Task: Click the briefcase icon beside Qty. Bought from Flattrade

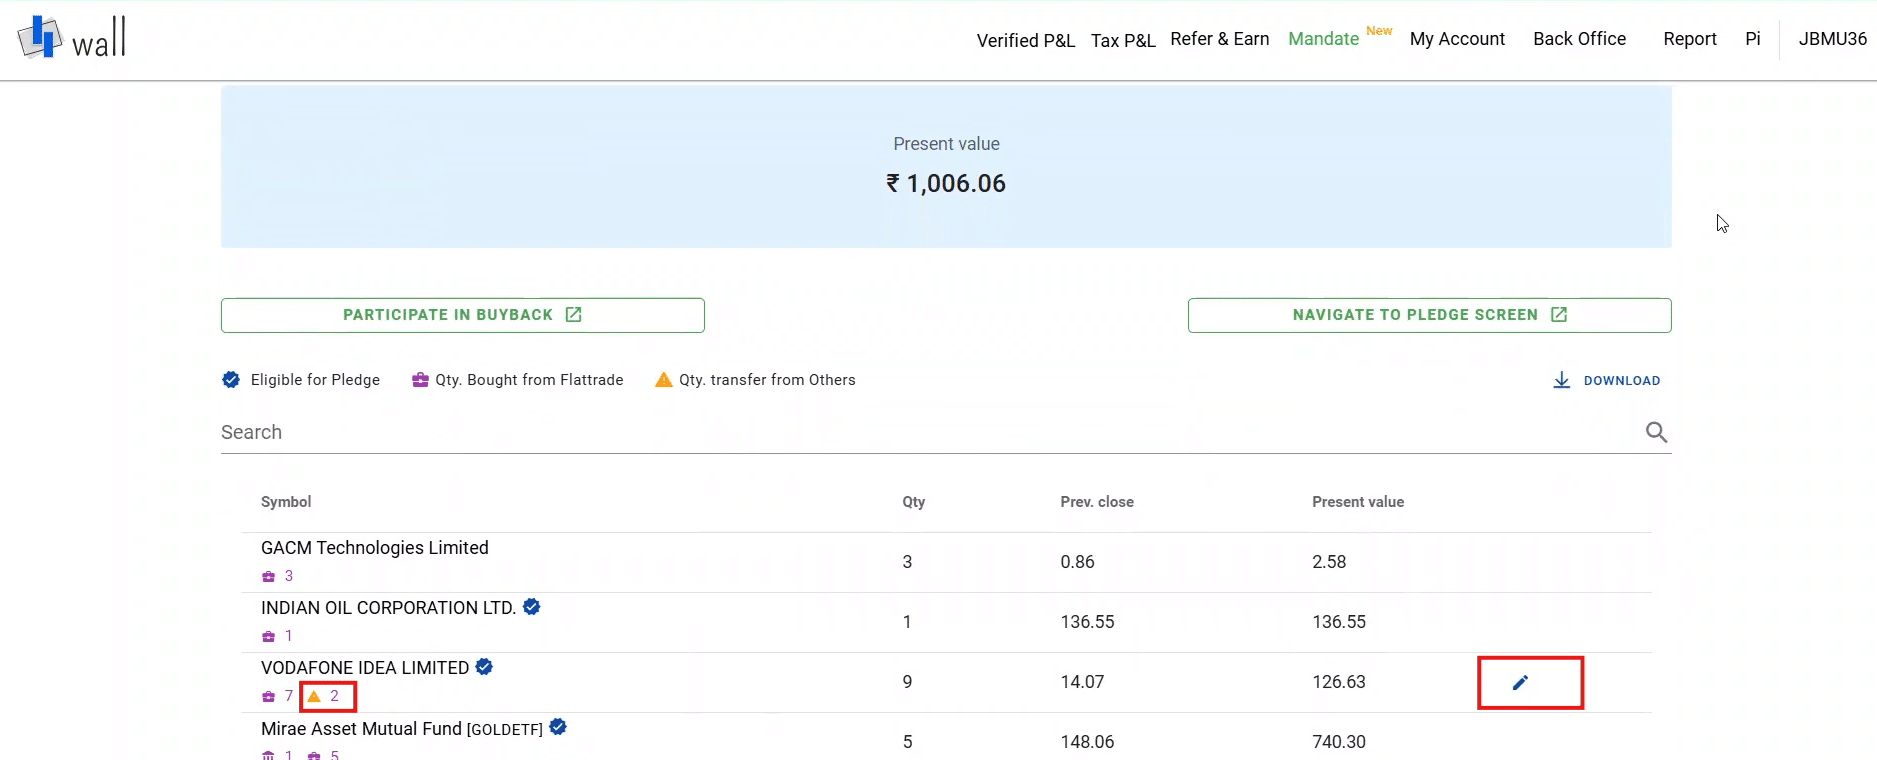Action: pyautogui.click(x=420, y=380)
